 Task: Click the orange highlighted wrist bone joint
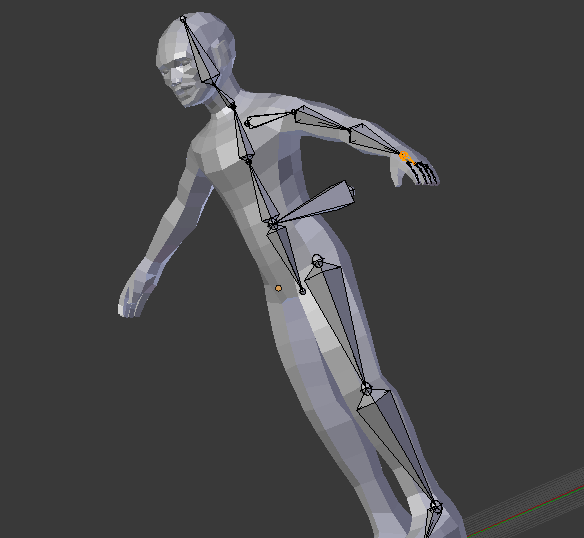(404, 155)
